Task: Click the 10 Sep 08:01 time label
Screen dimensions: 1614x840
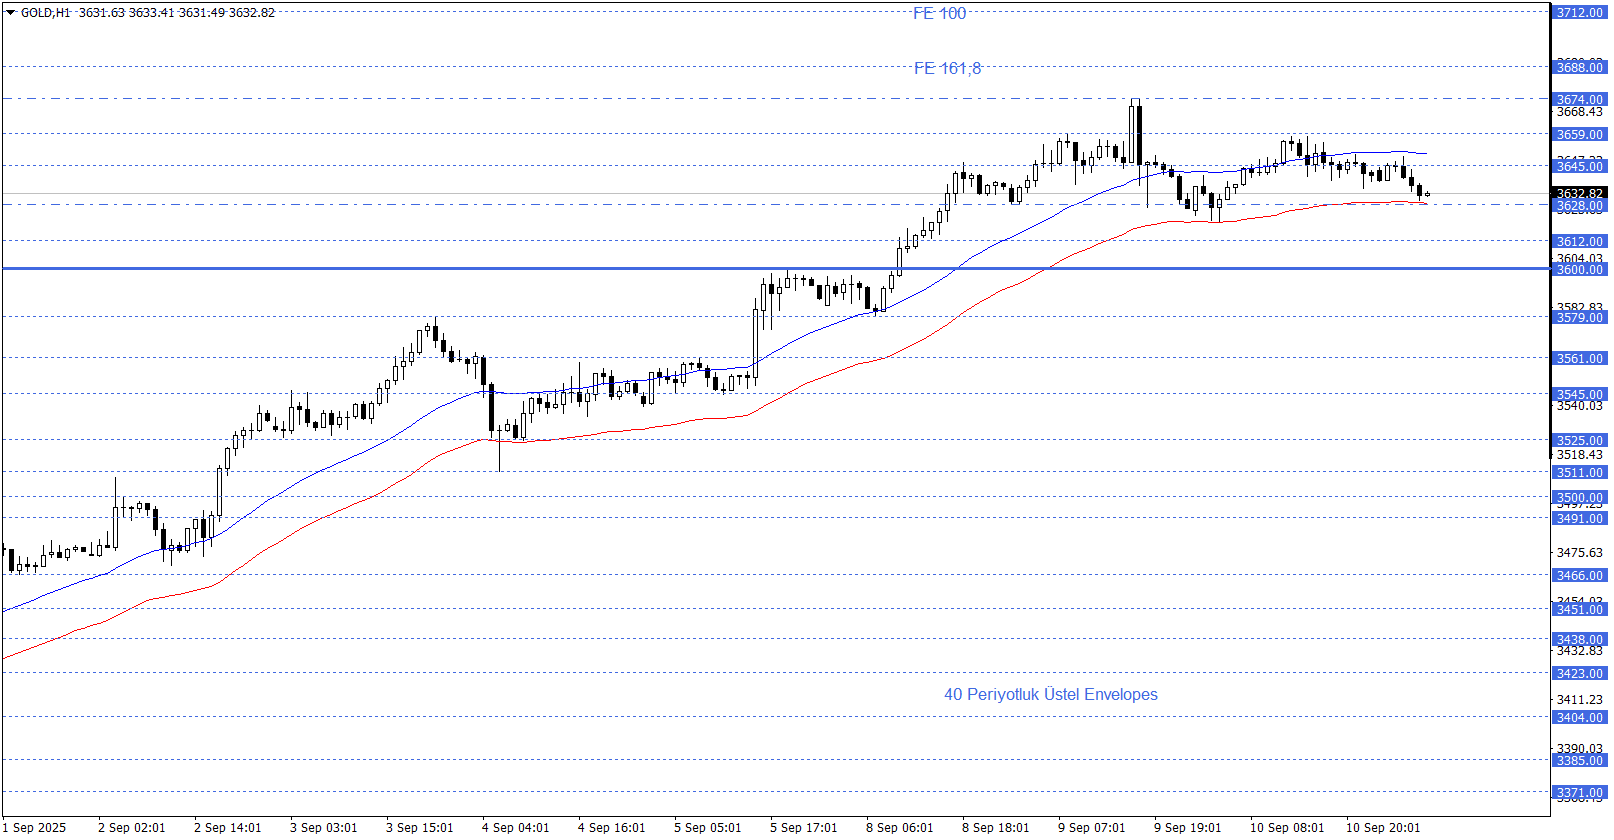Action: pos(1287,828)
